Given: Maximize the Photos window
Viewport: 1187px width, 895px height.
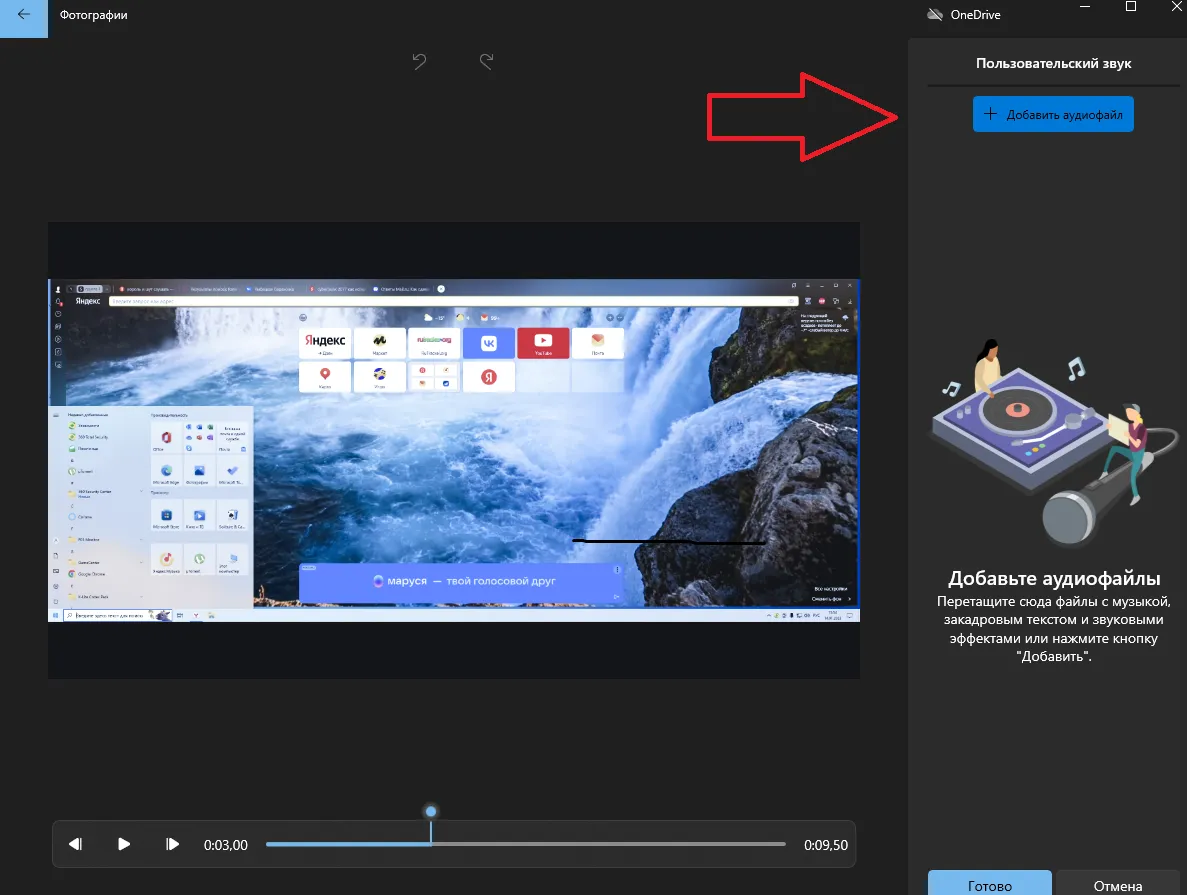Looking at the screenshot, I should pos(1131,7).
